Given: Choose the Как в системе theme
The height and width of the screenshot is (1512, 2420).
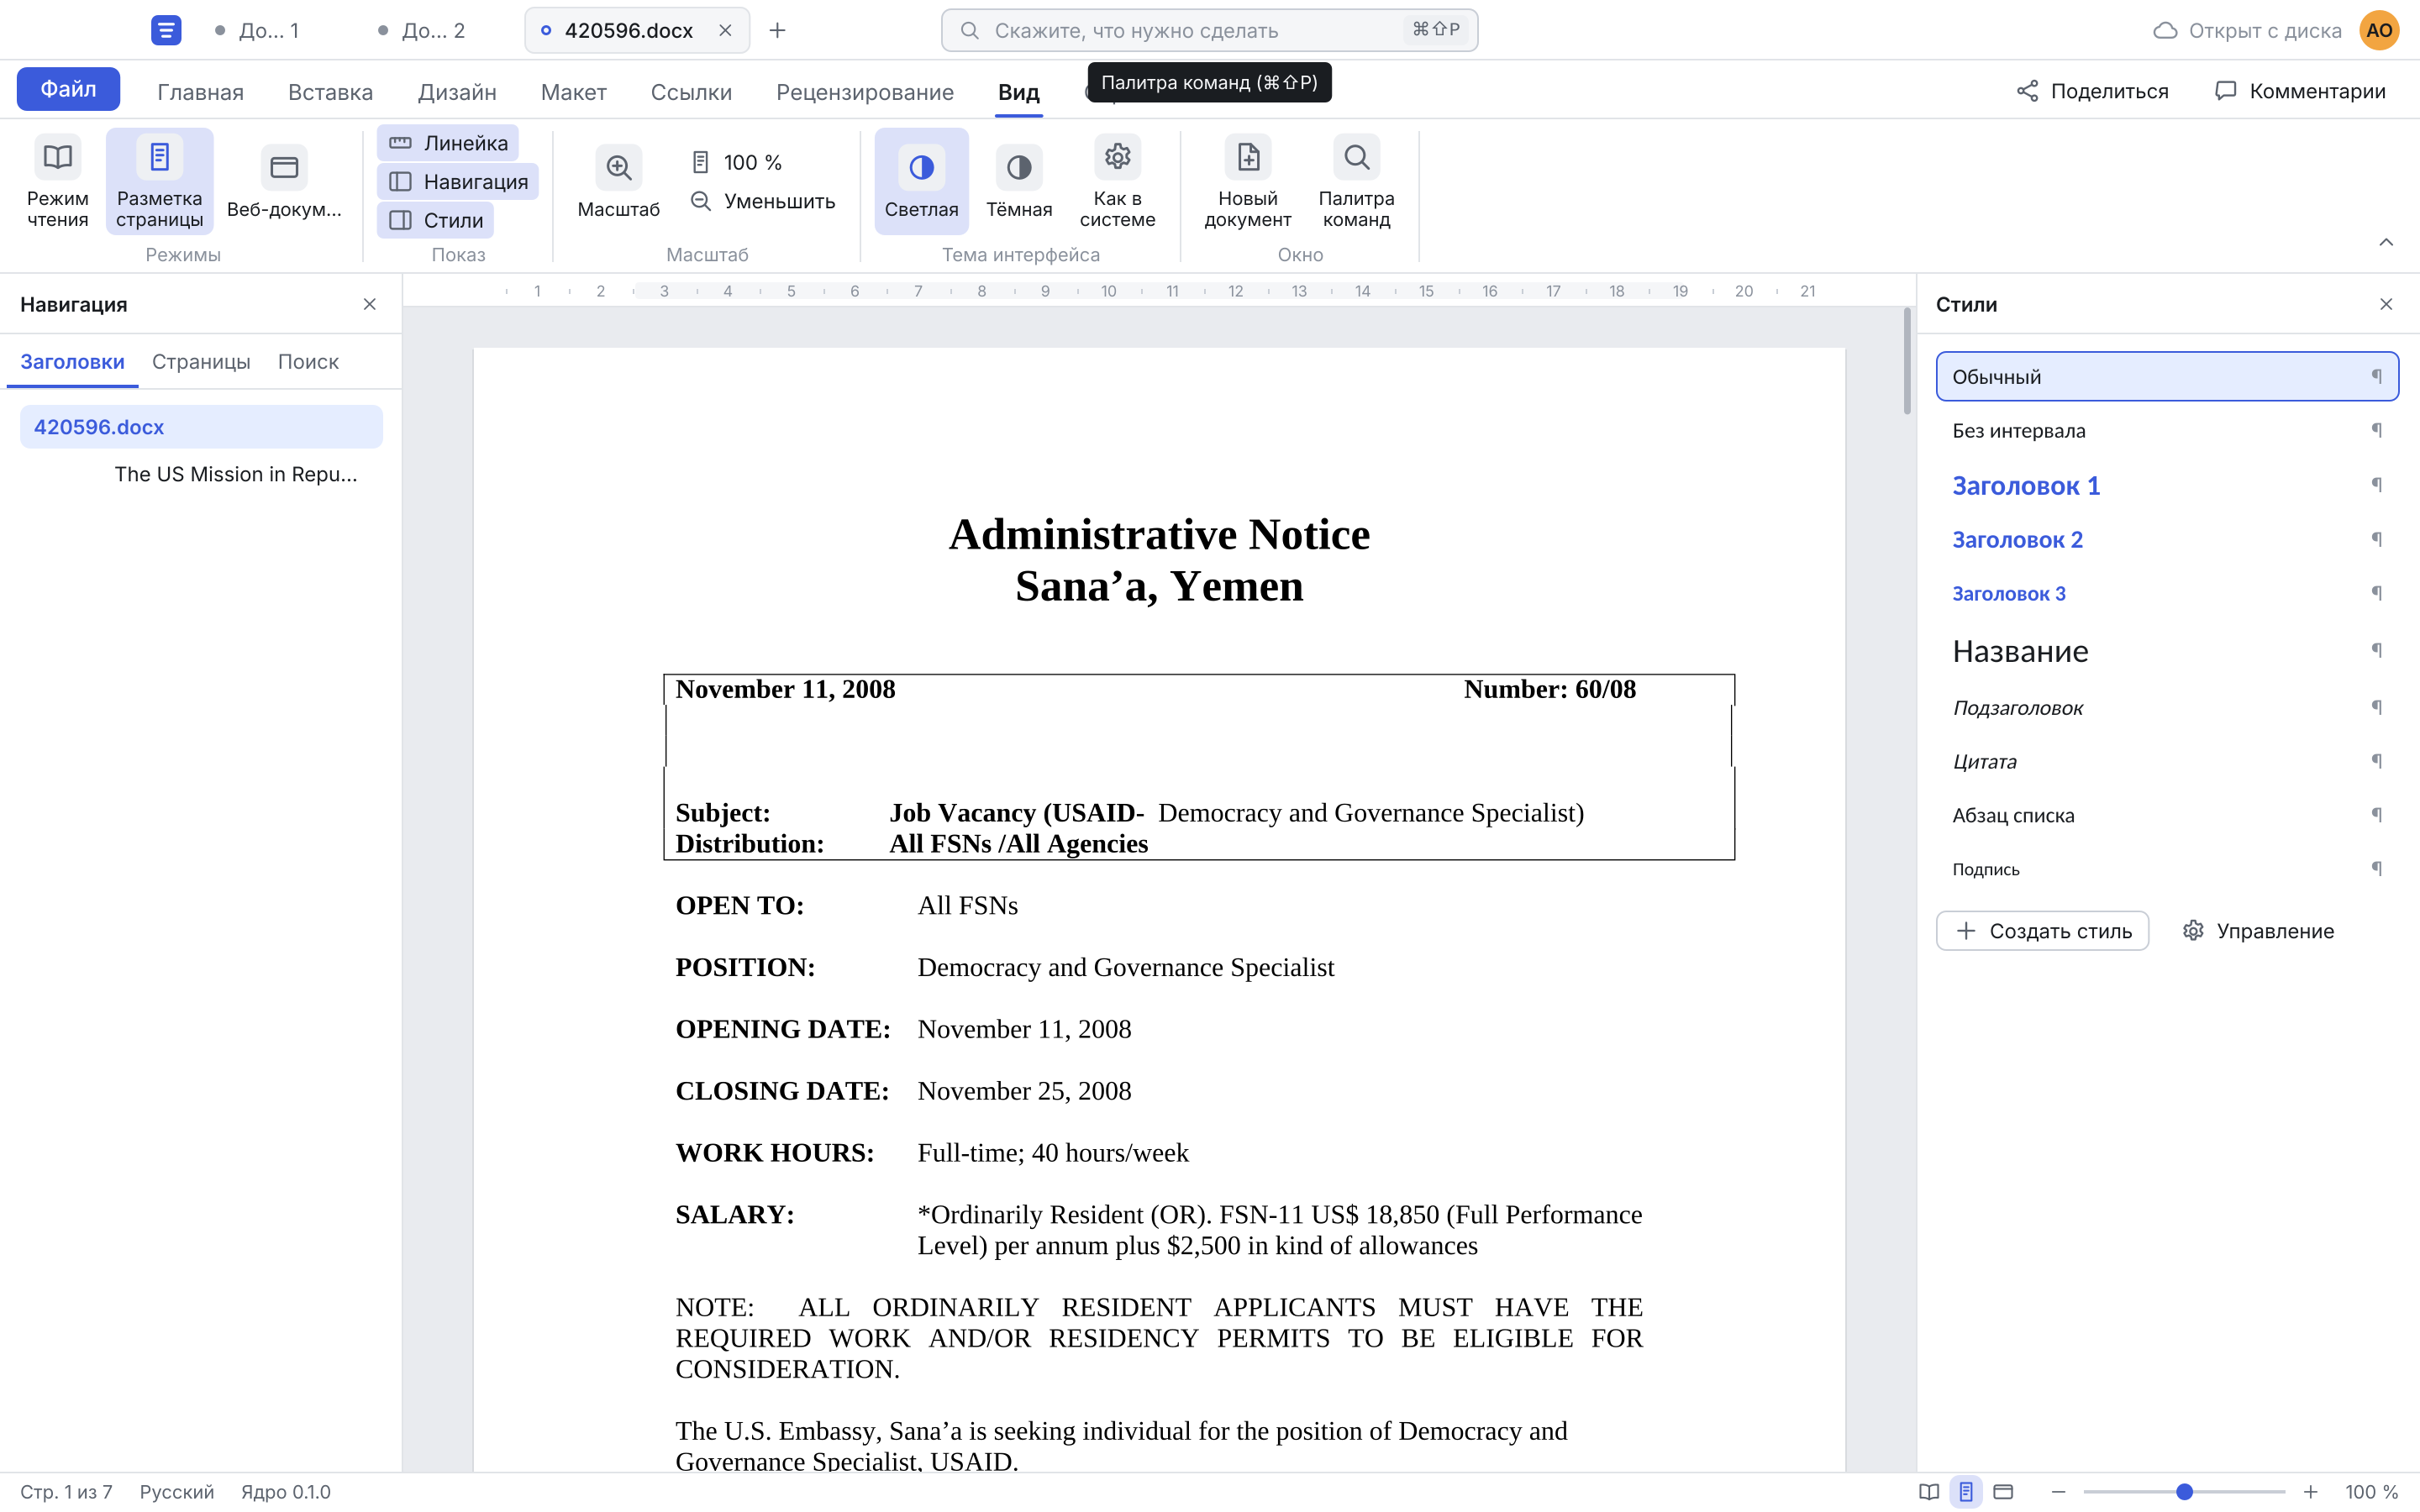Looking at the screenshot, I should (x=1117, y=181).
